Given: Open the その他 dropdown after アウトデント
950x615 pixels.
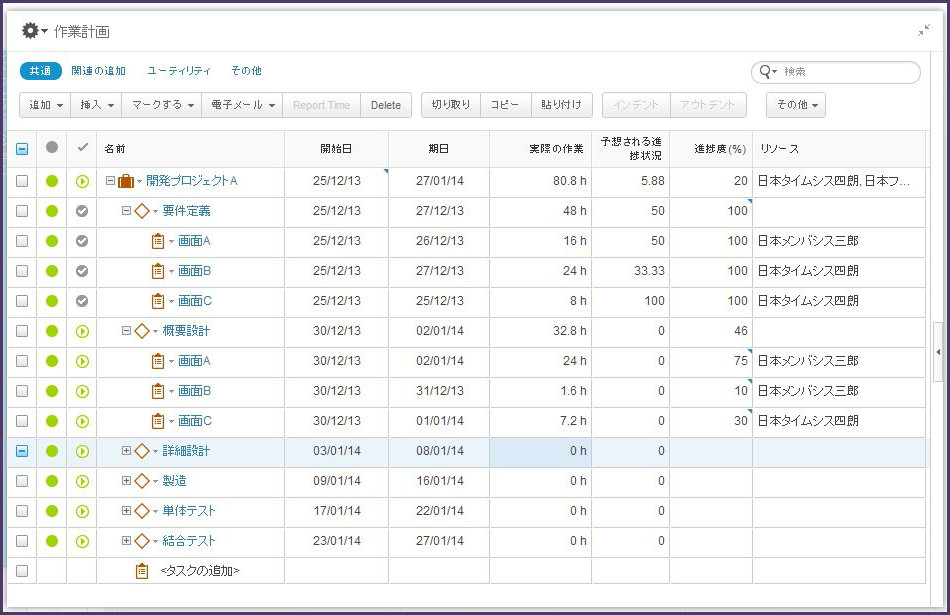Looking at the screenshot, I should pos(796,105).
